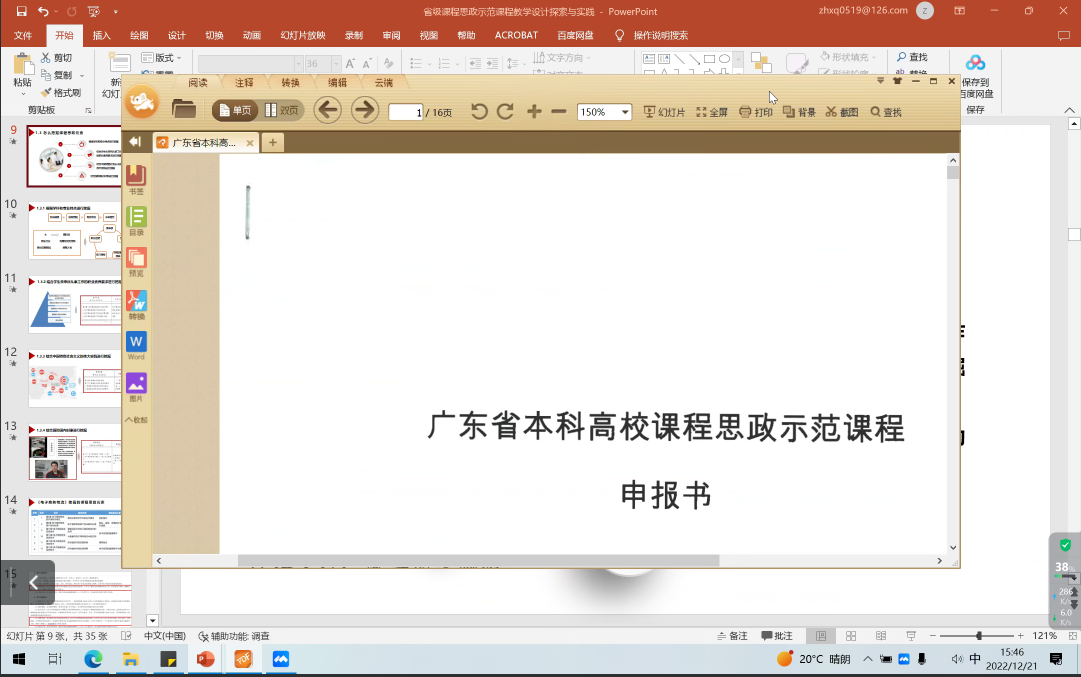Select the 审阅 ribbon tab in PowerPoint
Screen dimensions: 1081x677
coord(391,35)
